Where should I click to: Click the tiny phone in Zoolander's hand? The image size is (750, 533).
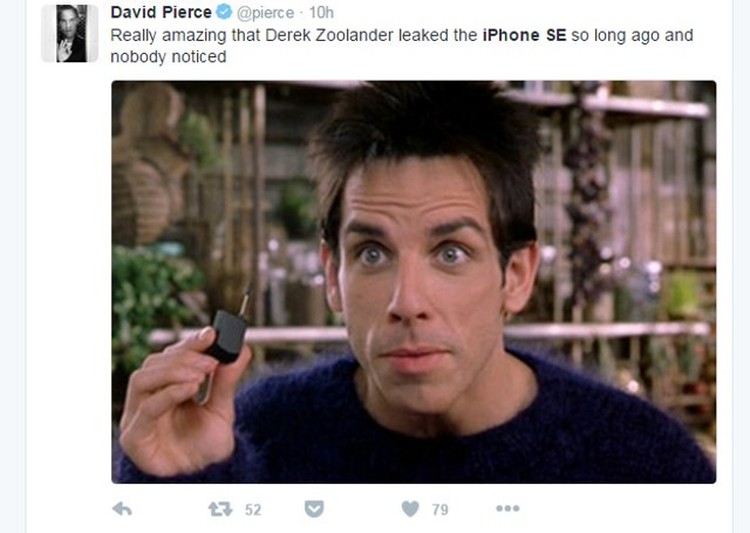coord(224,335)
